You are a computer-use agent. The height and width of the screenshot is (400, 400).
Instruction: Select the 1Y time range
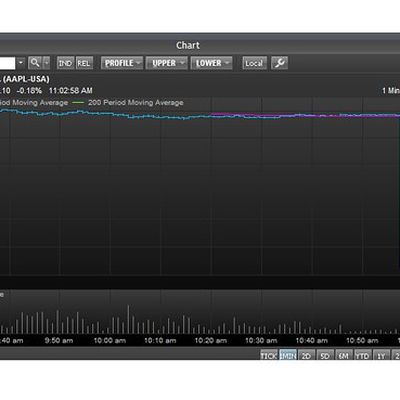(381, 355)
